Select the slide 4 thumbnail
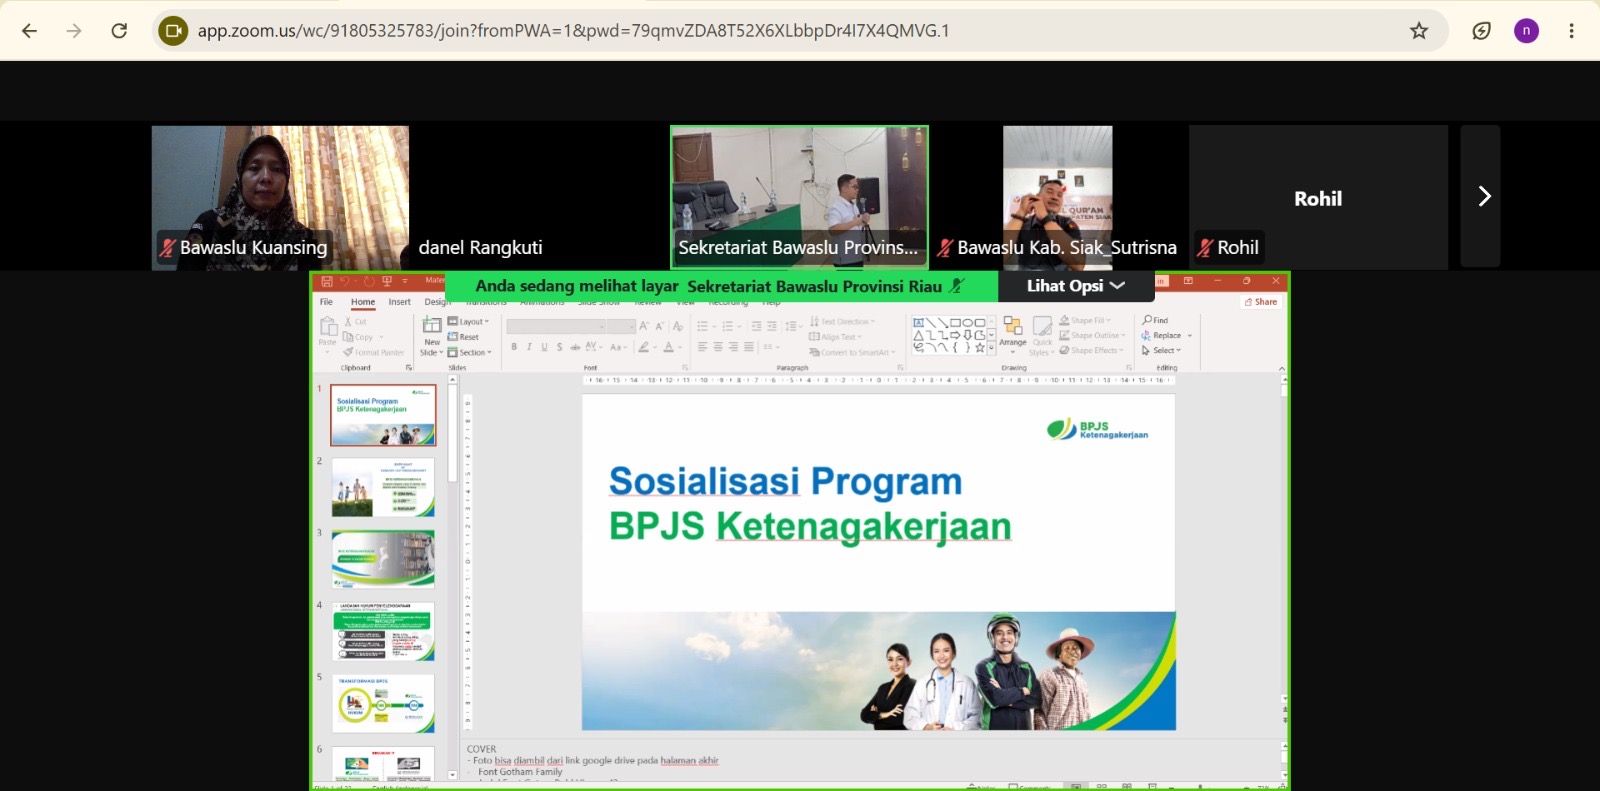This screenshot has width=1600, height=791. pos(383,631)
